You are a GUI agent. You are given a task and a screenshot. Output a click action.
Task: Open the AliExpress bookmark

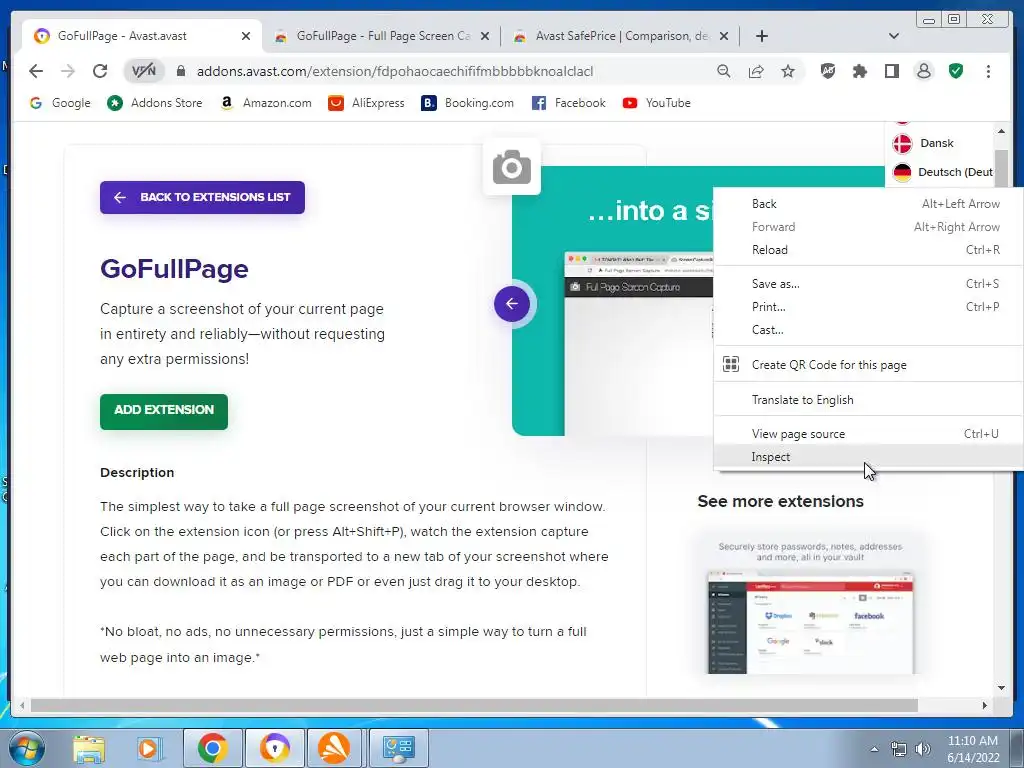click(366, 103)
